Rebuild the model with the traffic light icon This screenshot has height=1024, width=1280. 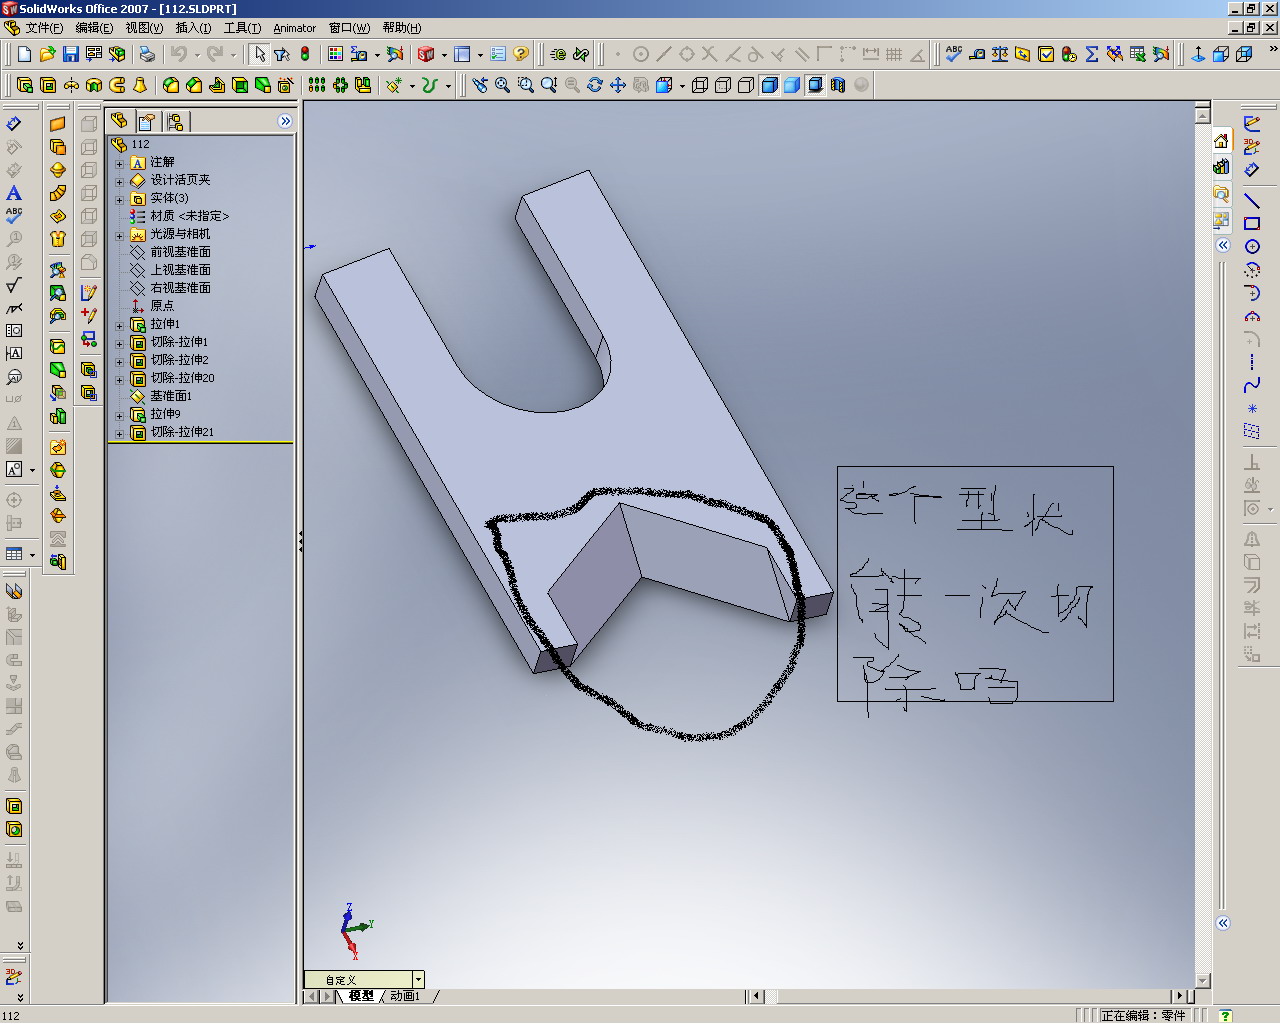click(x=305, y=54)
